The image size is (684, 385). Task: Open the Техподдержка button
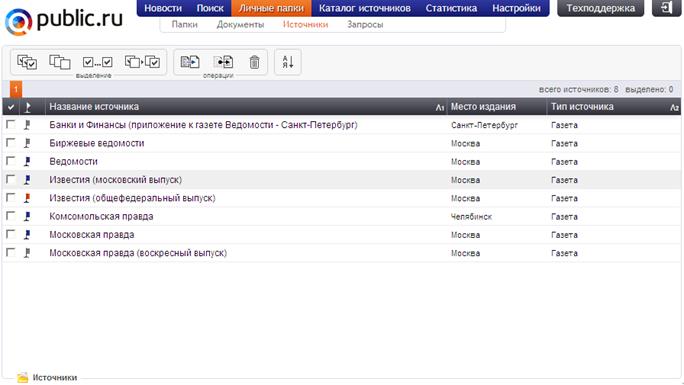(600, 8)
